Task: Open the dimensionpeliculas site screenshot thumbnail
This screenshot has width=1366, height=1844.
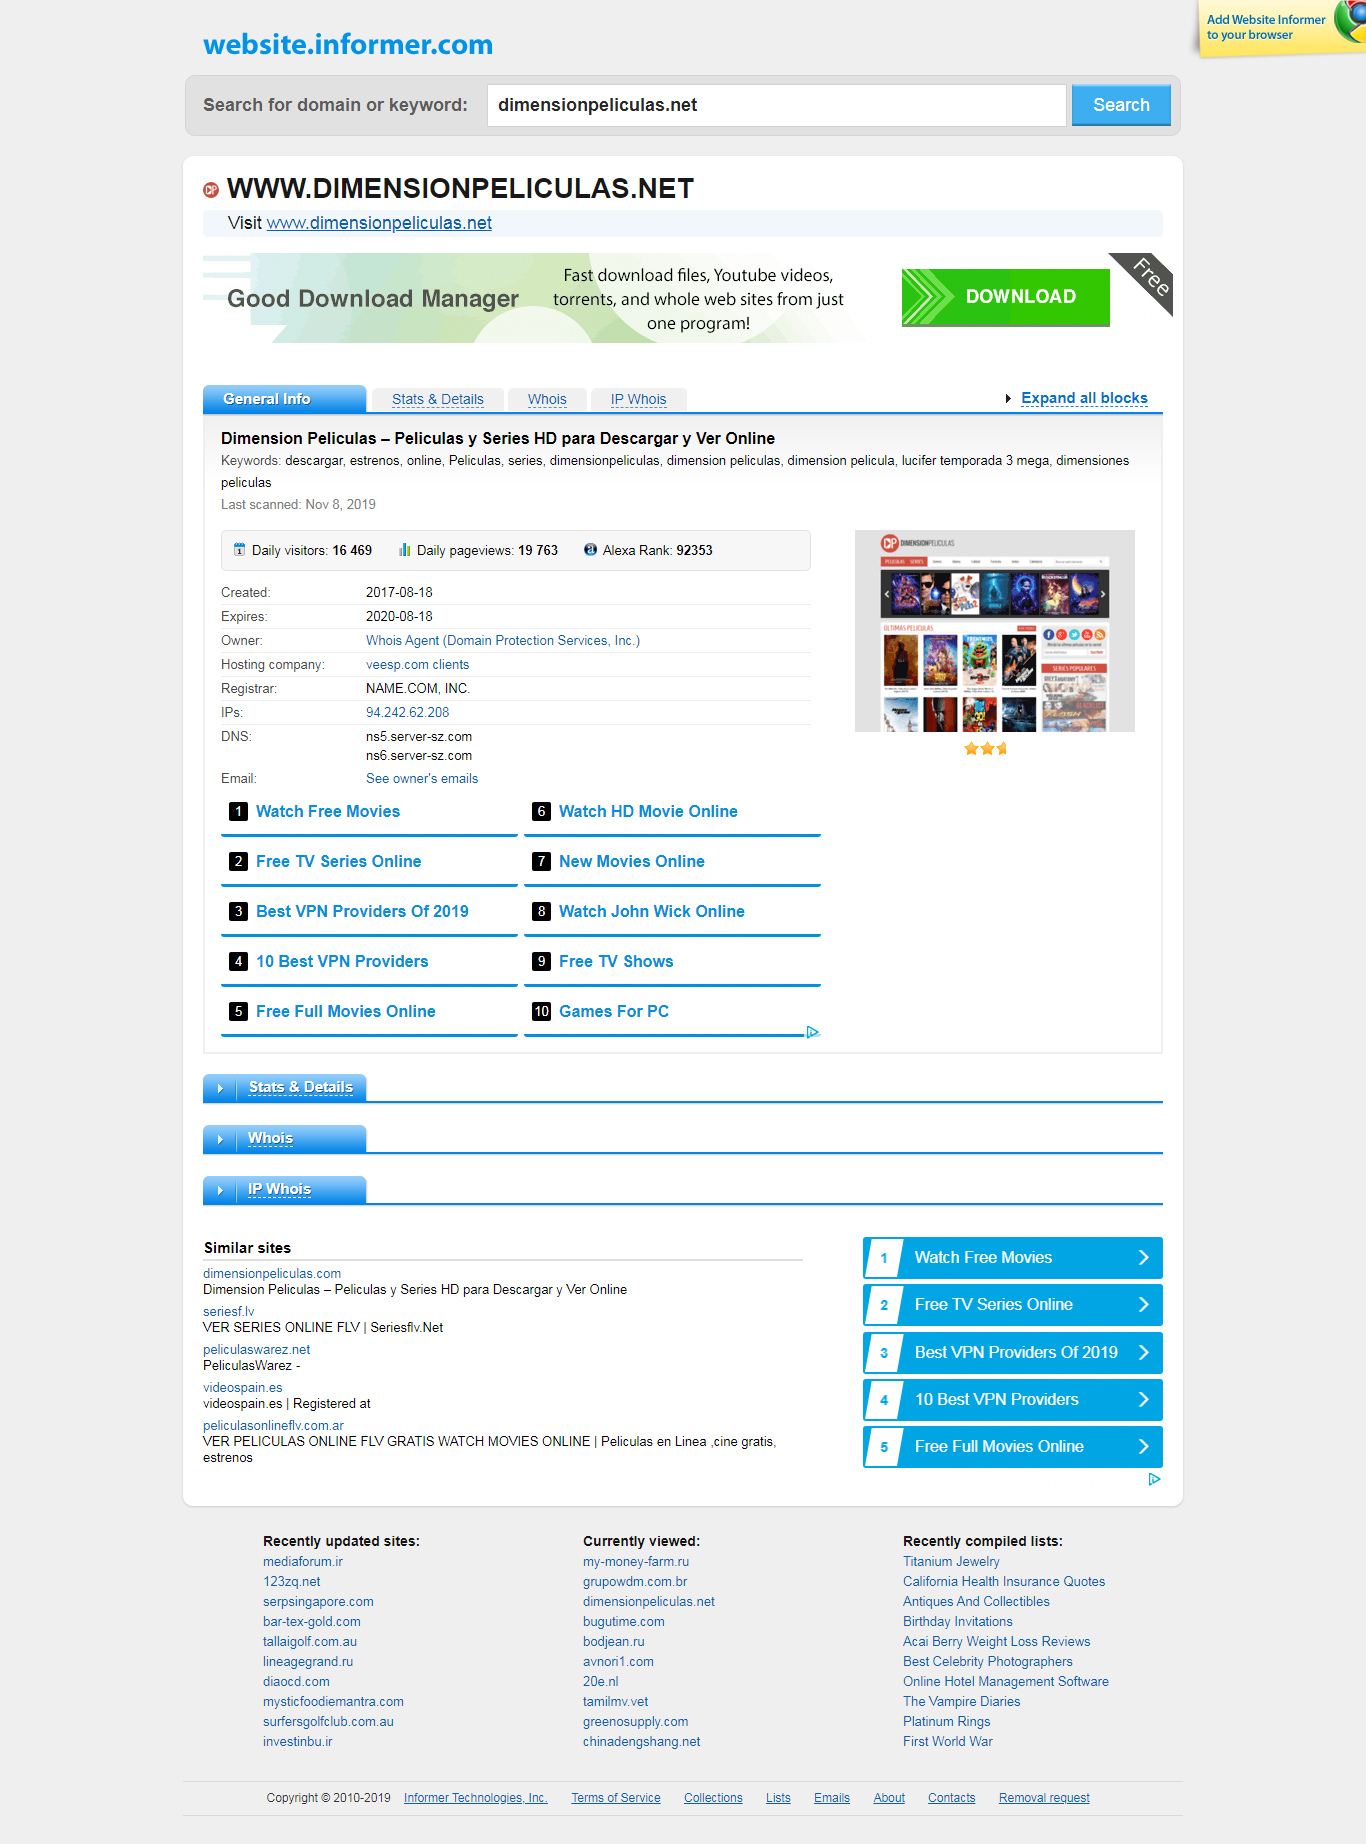Action: click(995, 631)
